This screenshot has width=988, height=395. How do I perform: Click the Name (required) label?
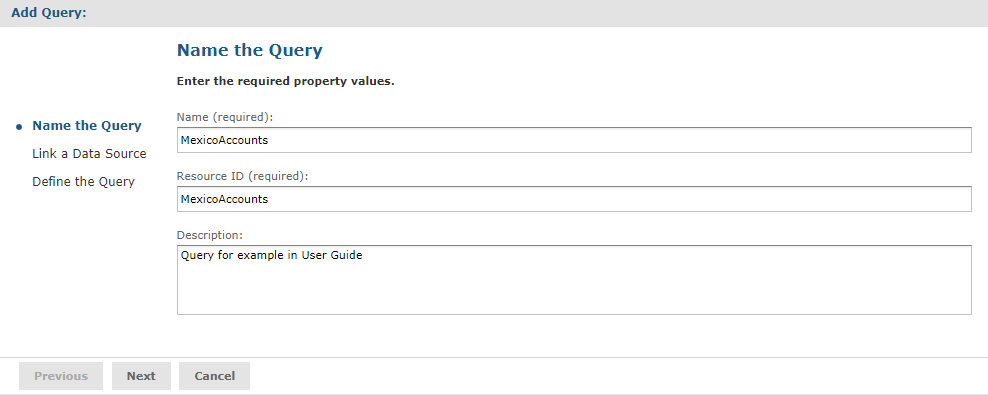coord(225,117)
